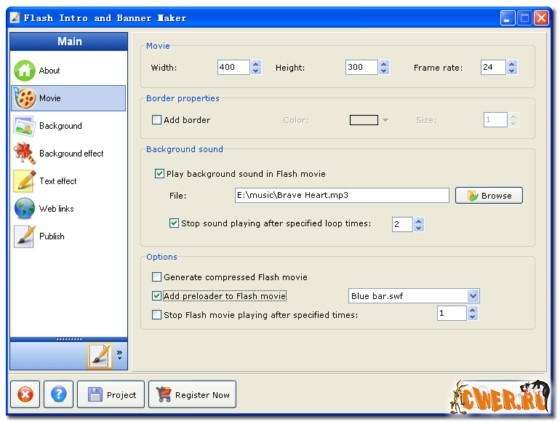Select the Movie item in Main panel
The width and height of the screenshot is (560, 422).
[x=68, y=98]
